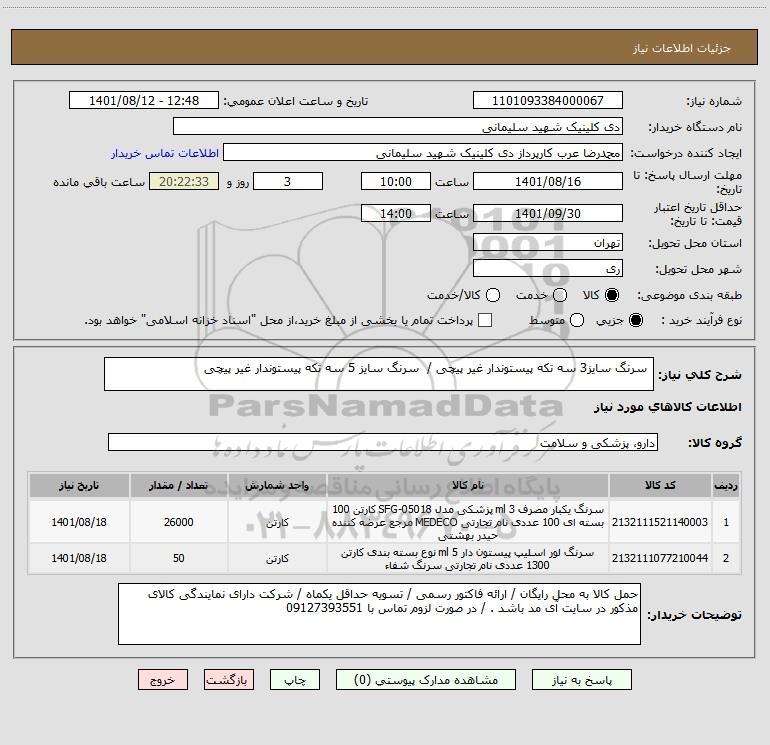The image size is (770, 745).
Task: Toggle the اسناد خزانه اسلامی payment checkbox
Action: coord(485,320)
